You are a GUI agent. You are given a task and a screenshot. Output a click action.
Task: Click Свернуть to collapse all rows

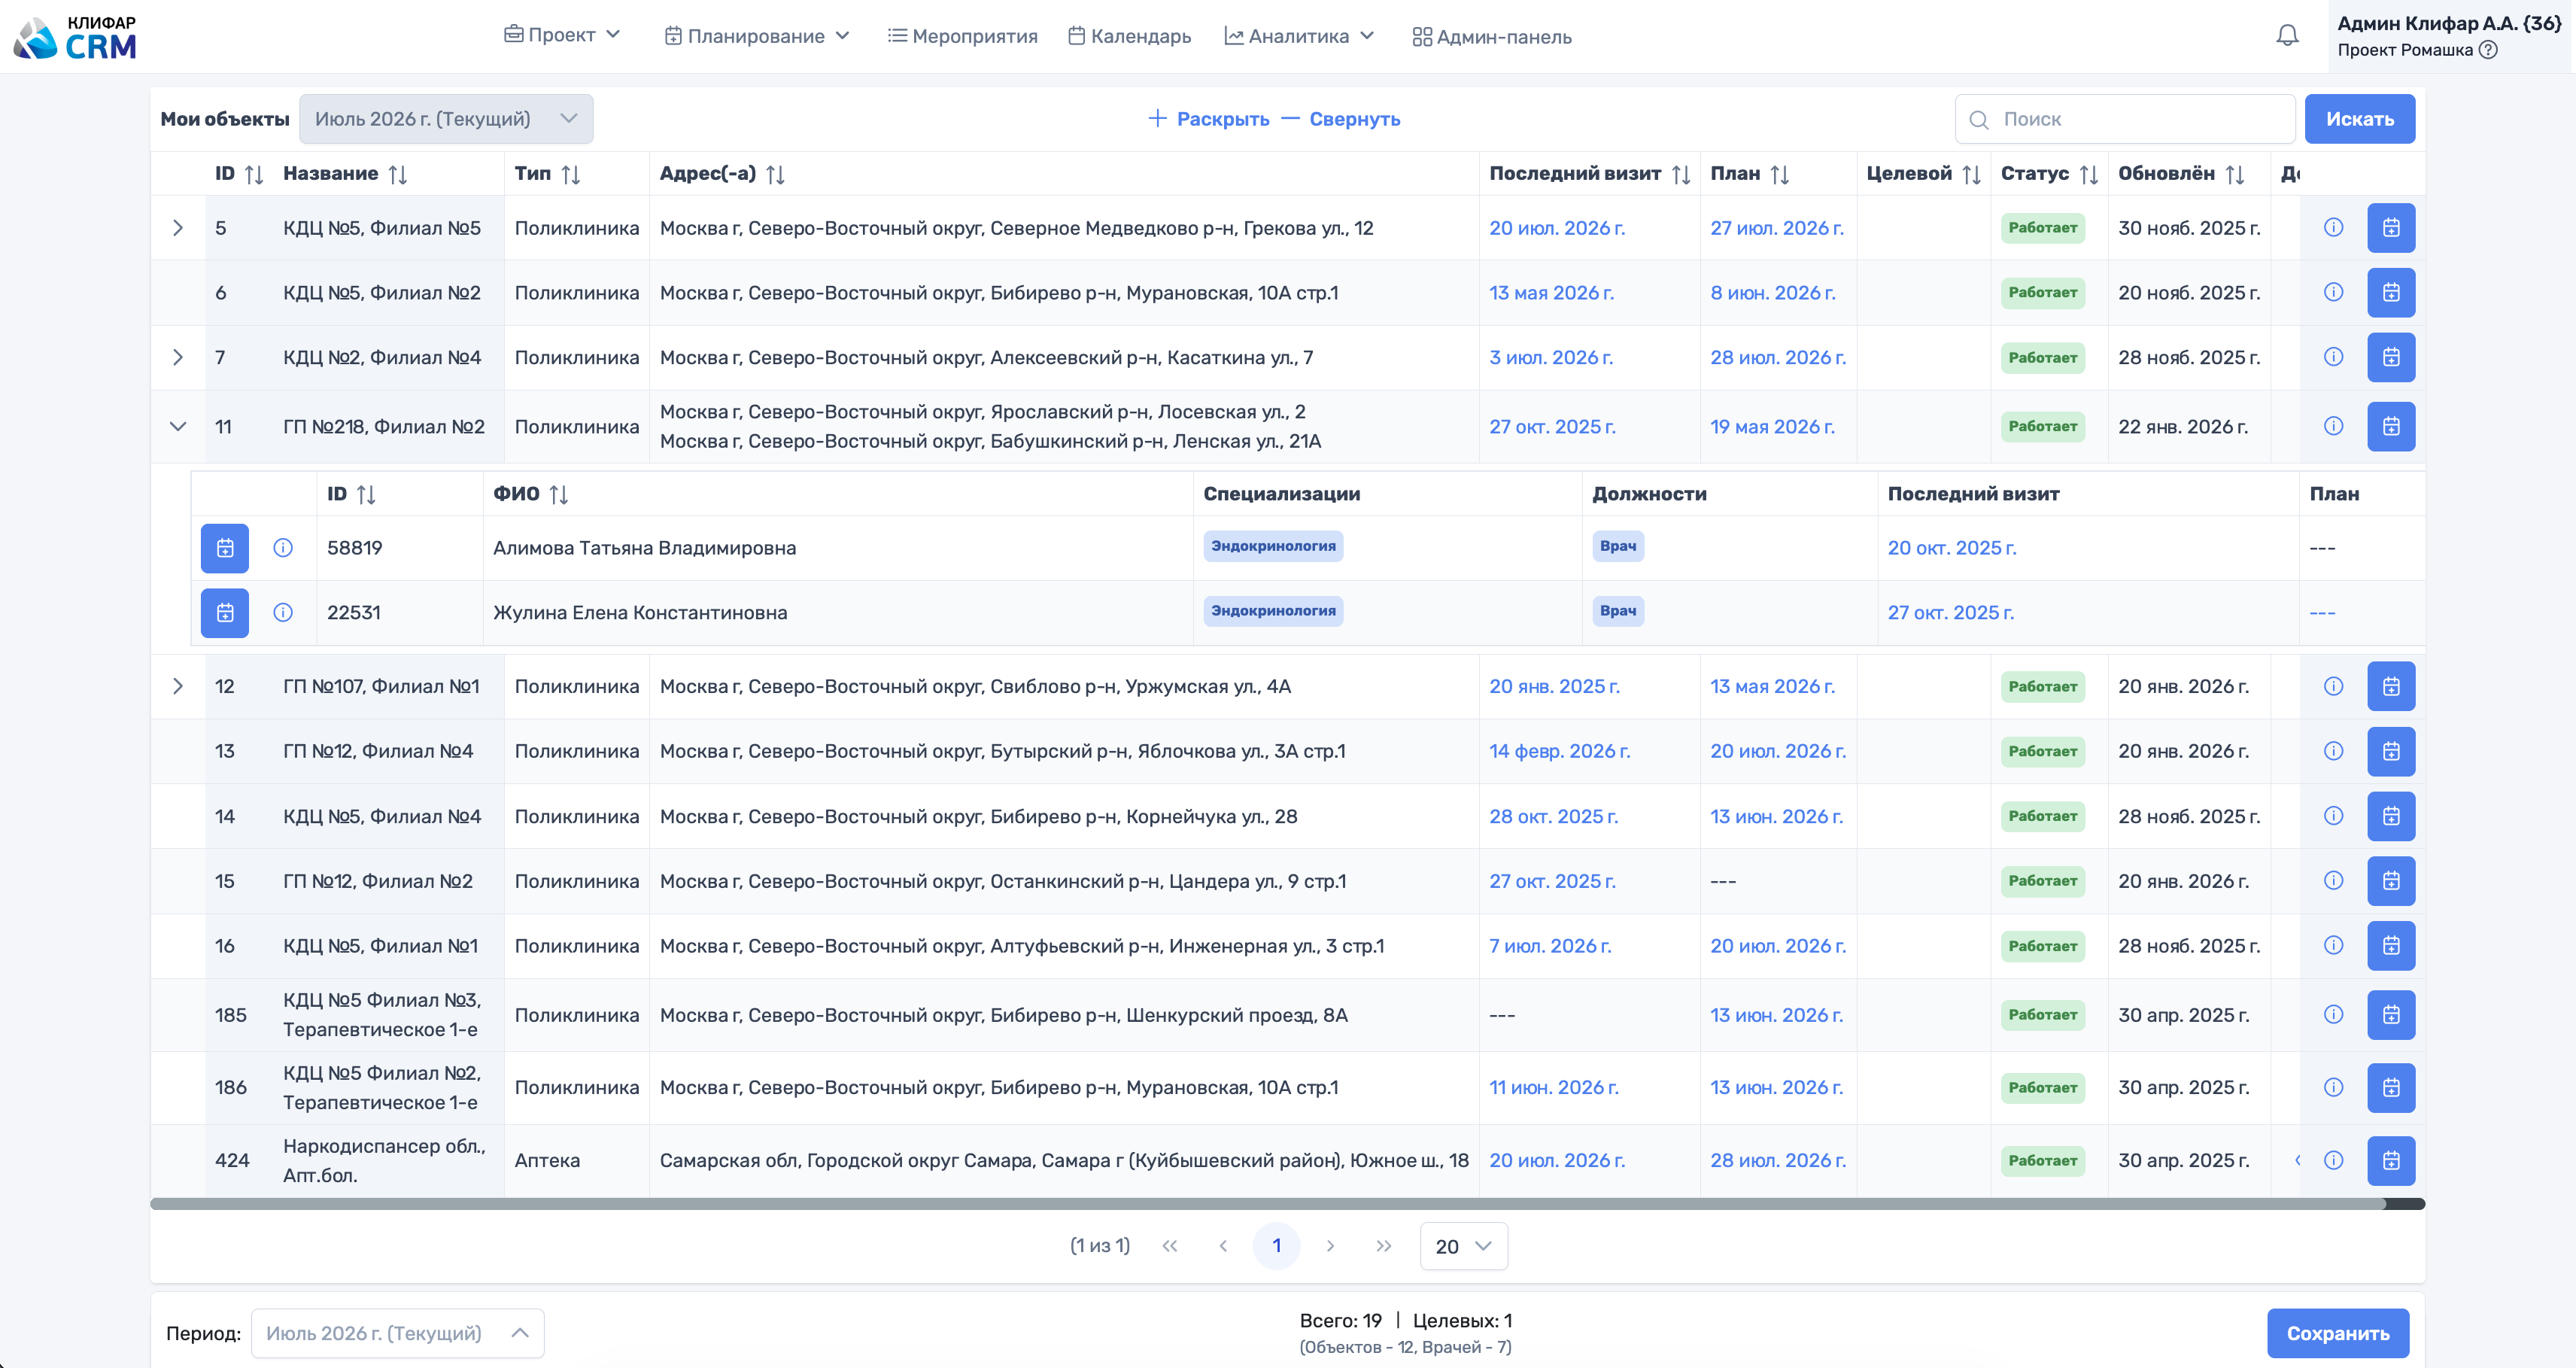tap(1341, 119)
